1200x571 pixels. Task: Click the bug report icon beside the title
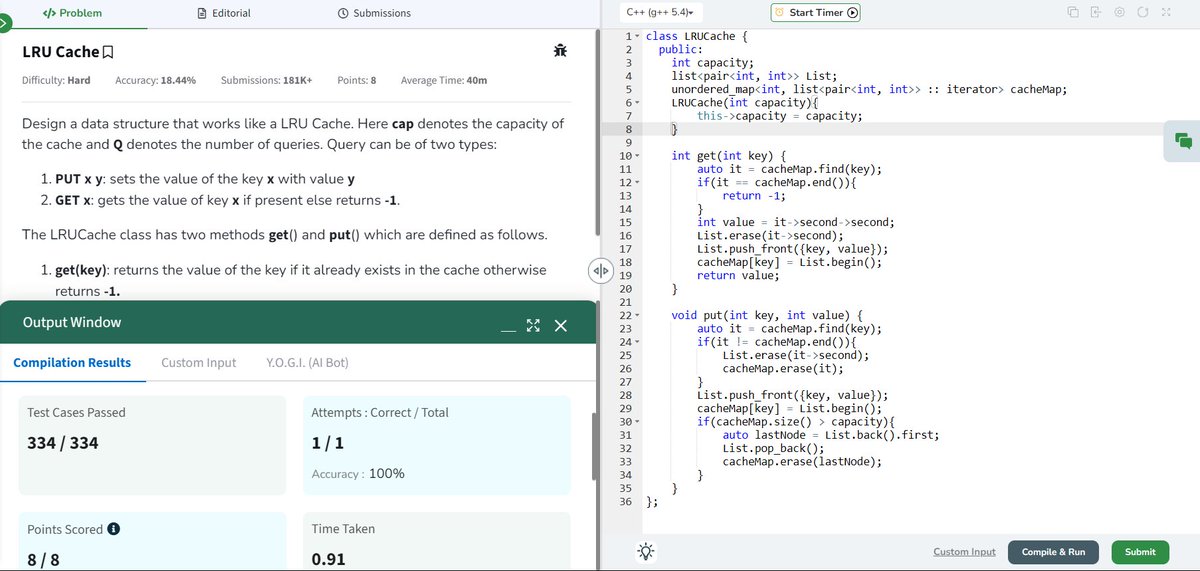pos(561,51)
